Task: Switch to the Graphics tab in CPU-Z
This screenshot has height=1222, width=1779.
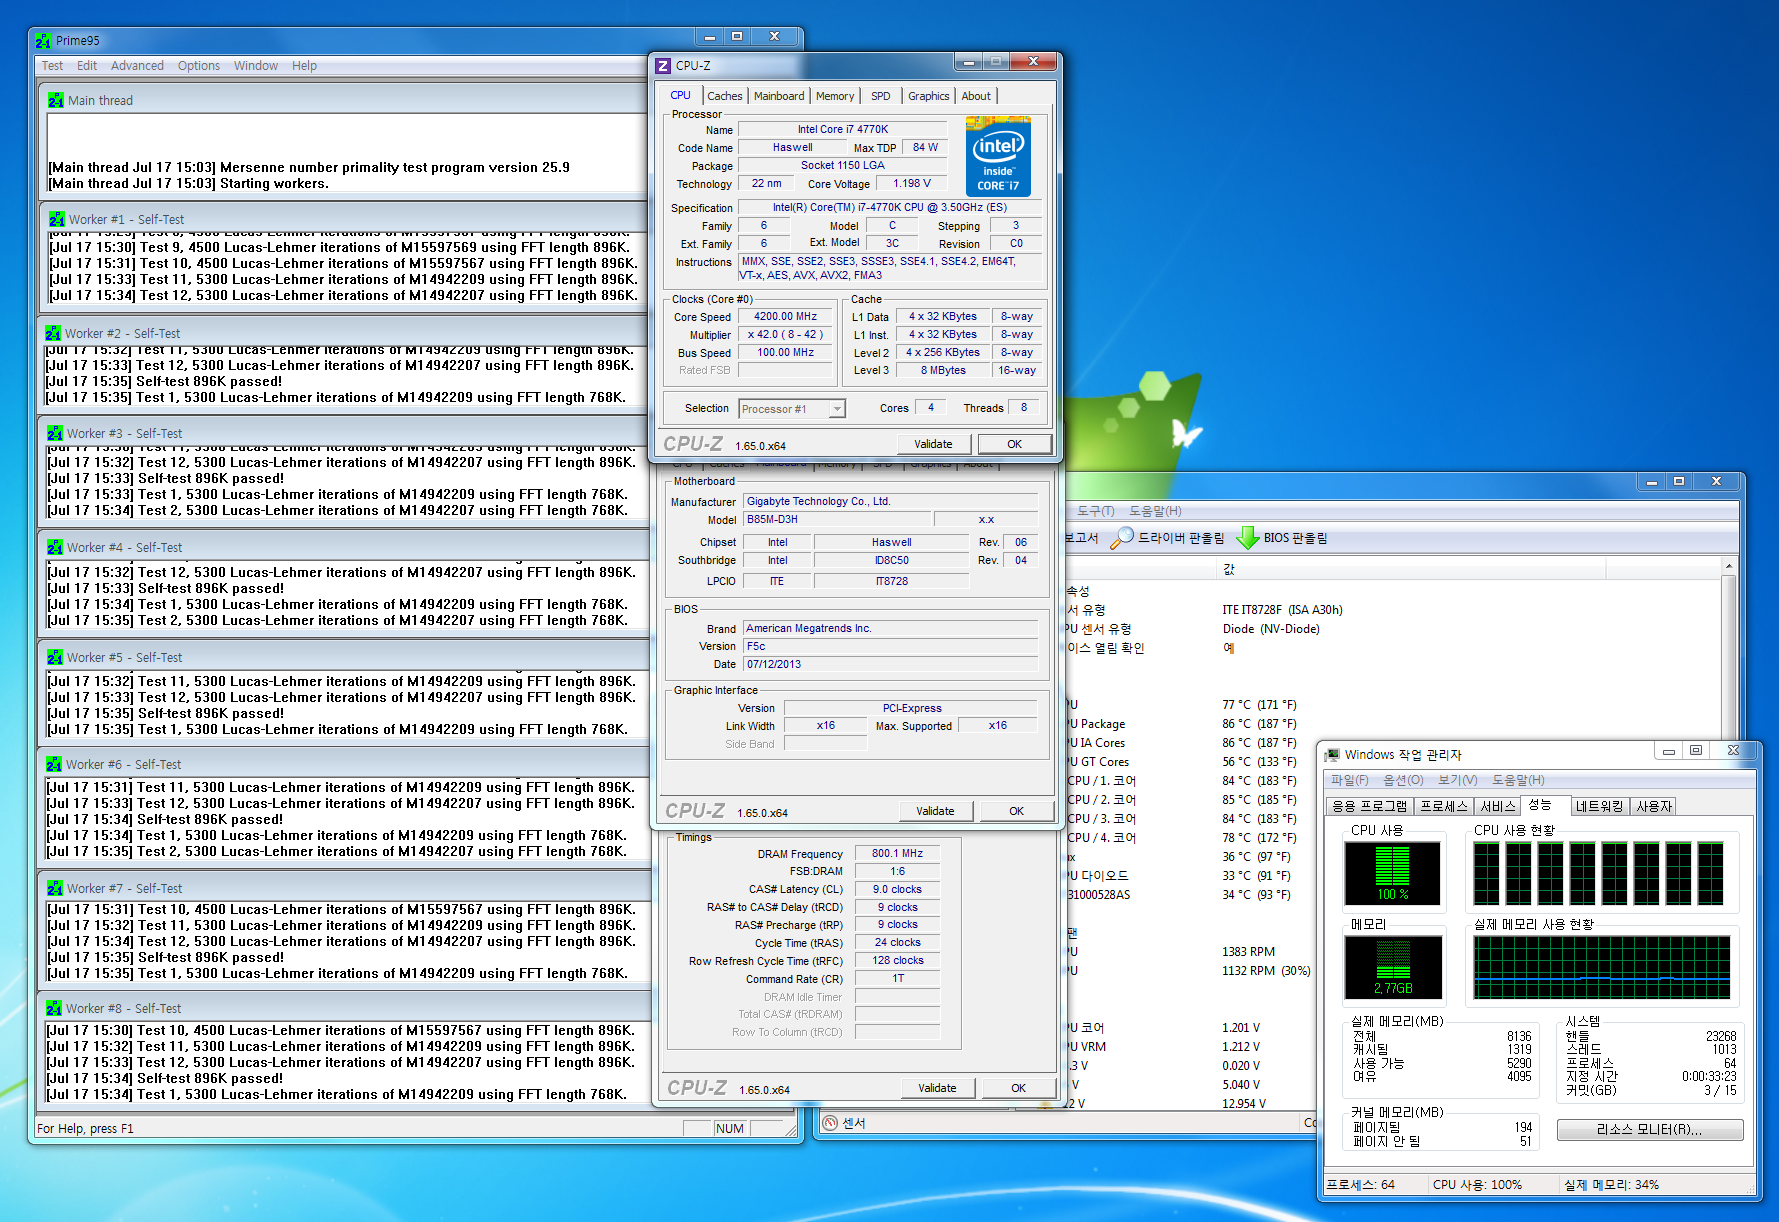Action: pos(929,97)
